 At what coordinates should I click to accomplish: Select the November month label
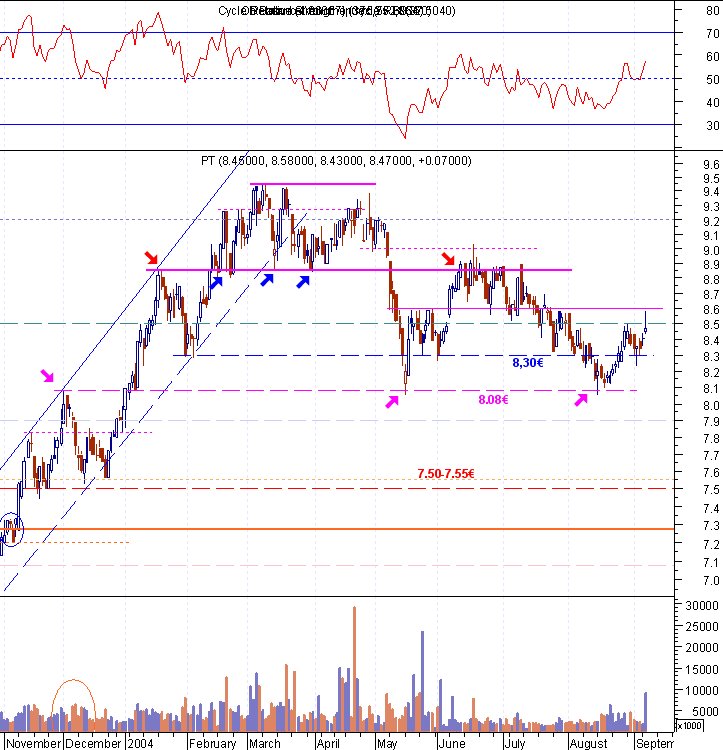point(33,743)
